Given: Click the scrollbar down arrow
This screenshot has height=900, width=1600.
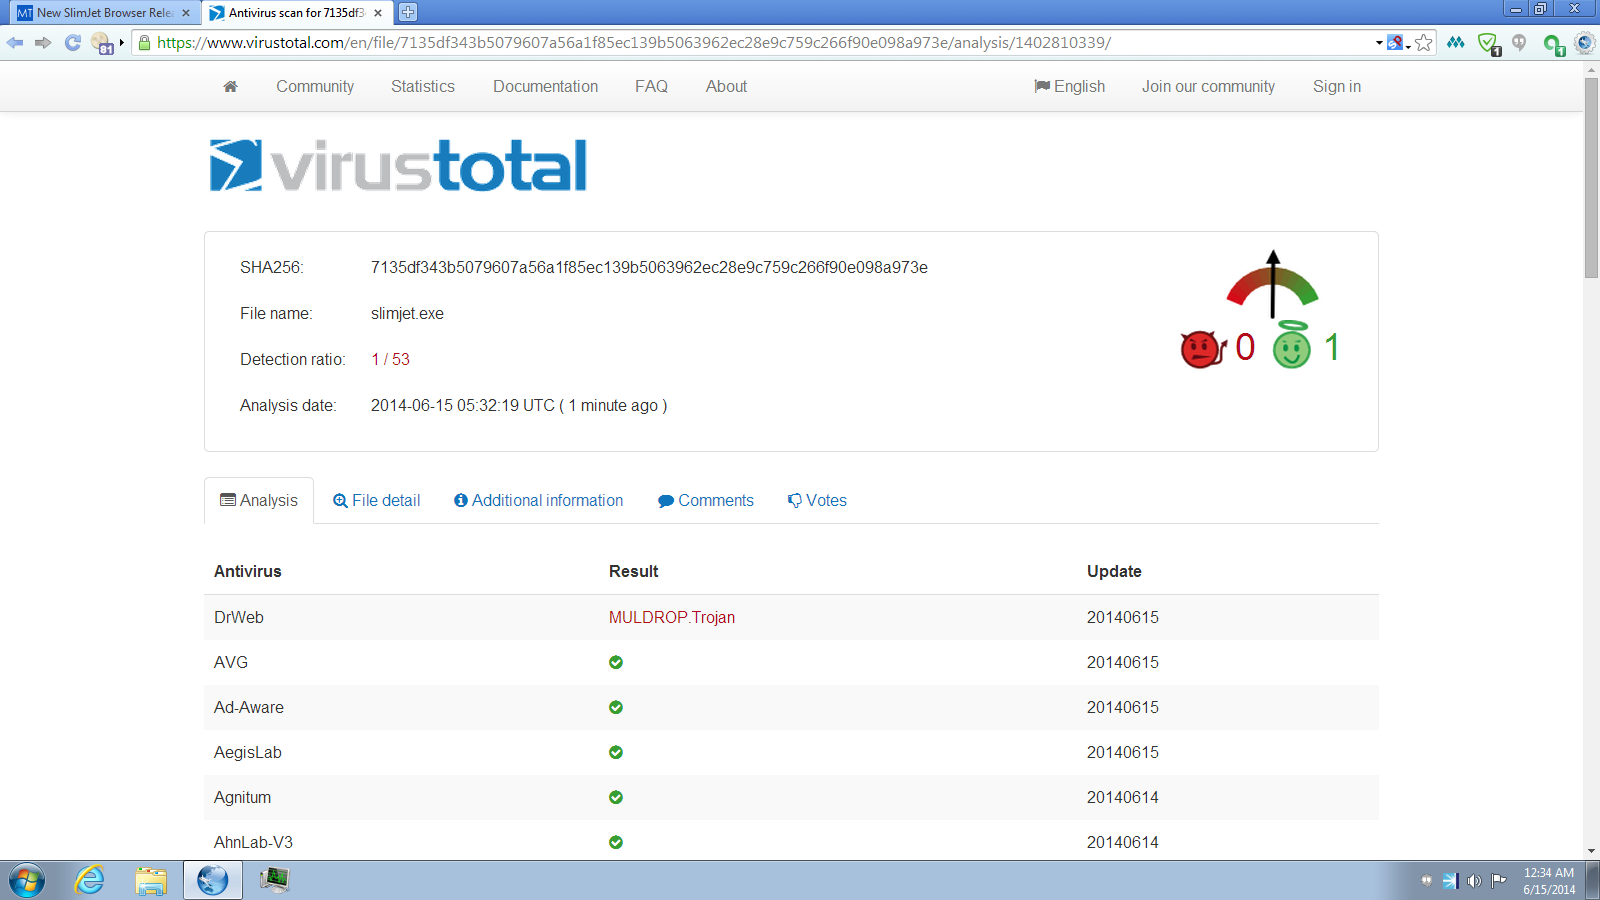Looking at the screenshot, I should 1591,851.
